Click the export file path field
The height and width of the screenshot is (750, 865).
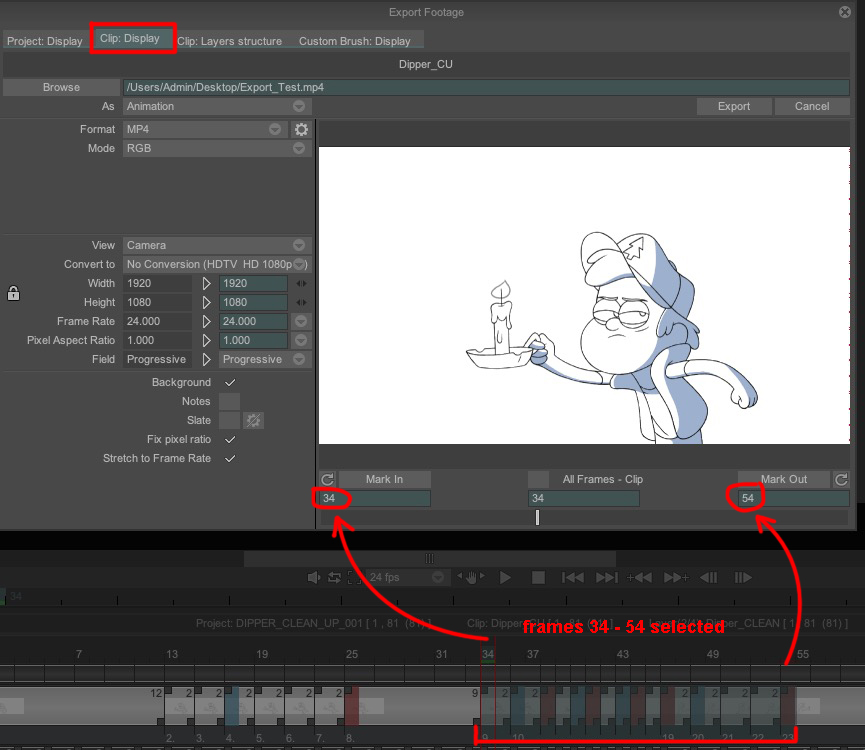485,87
